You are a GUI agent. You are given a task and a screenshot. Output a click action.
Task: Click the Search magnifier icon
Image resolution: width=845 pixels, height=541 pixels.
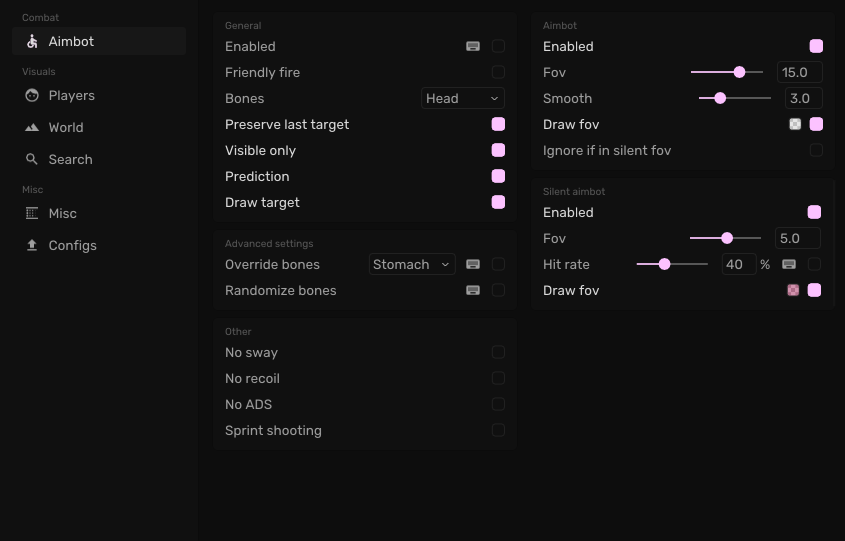pos(32,160)
